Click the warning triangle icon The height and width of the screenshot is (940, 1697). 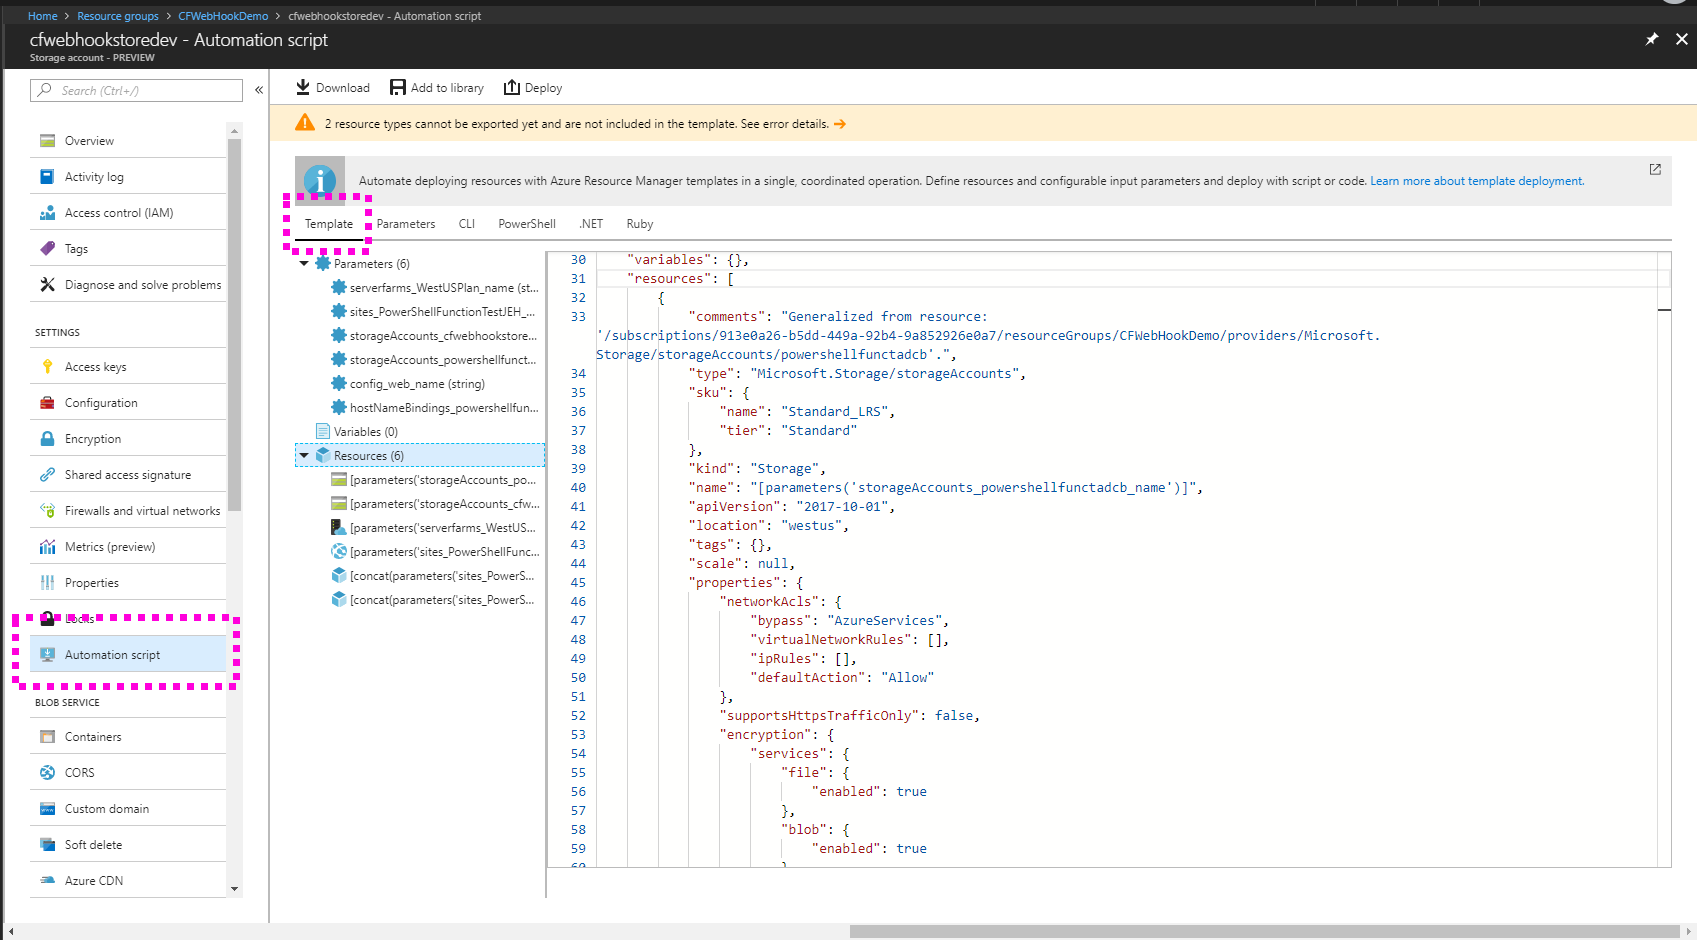coord(305,123)
